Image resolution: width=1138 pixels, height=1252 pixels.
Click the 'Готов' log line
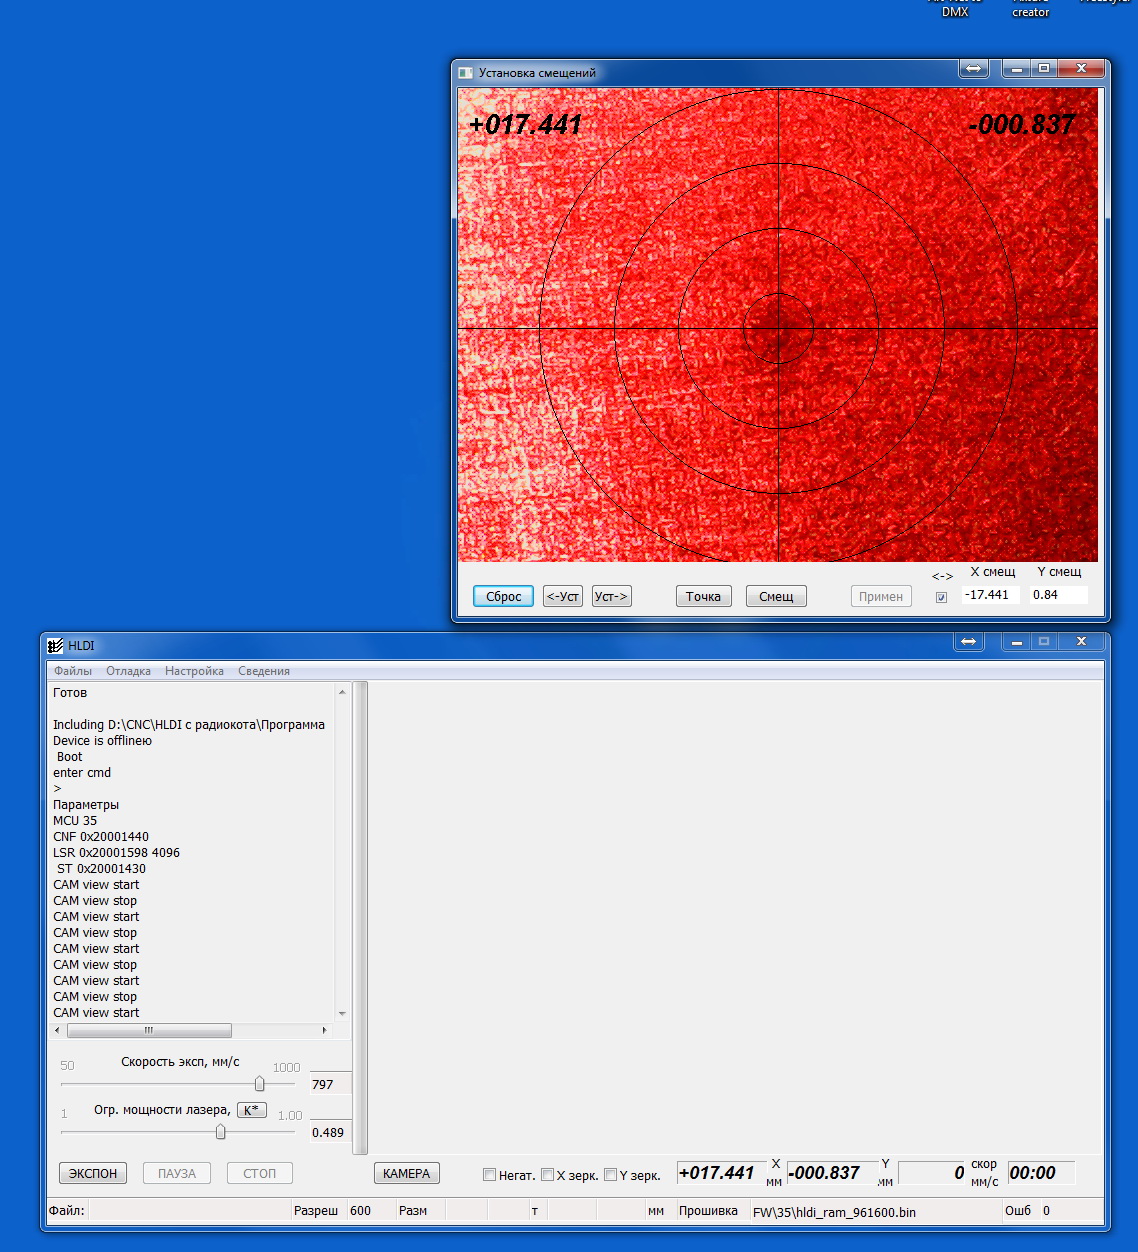coord(70,693)
